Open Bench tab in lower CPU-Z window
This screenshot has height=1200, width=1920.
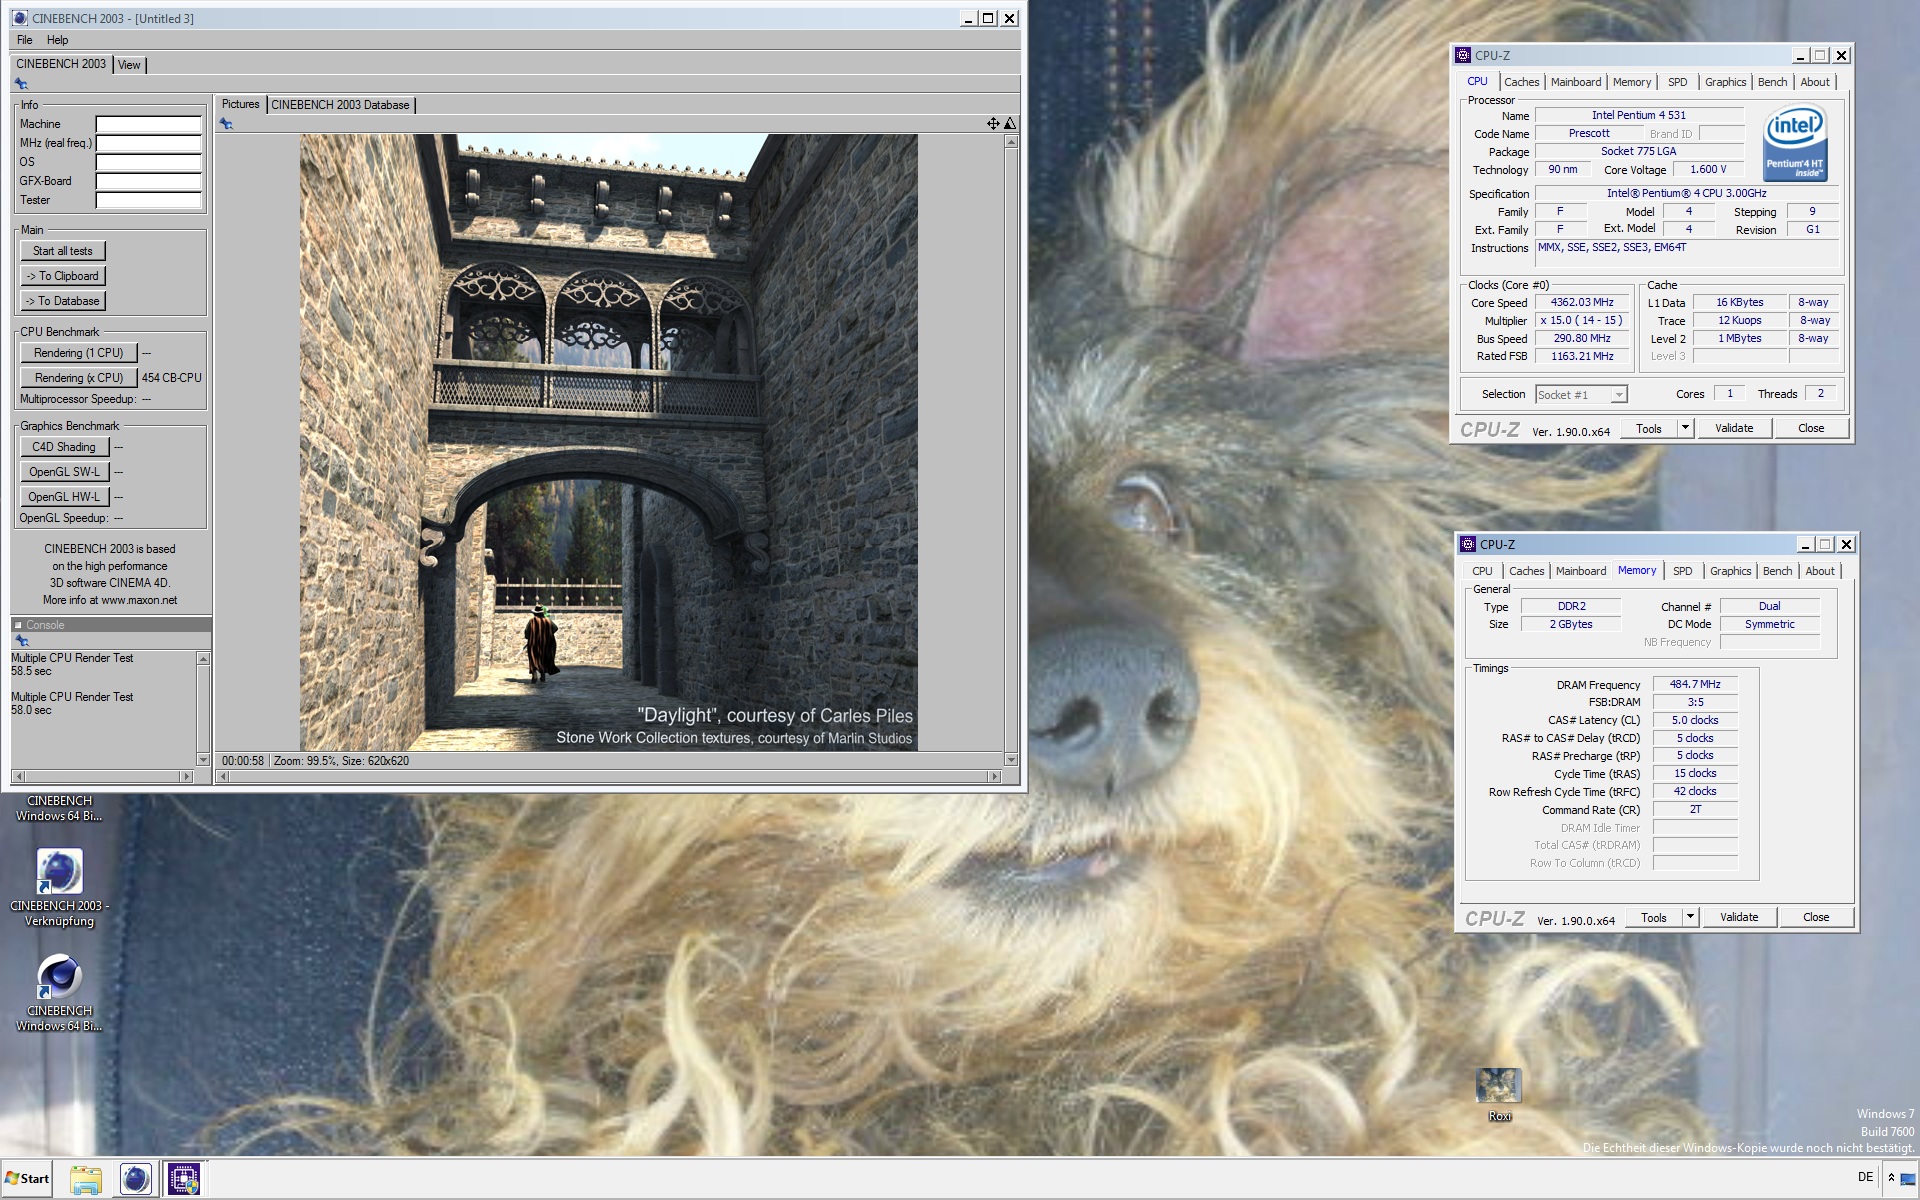click(1778, 571)
